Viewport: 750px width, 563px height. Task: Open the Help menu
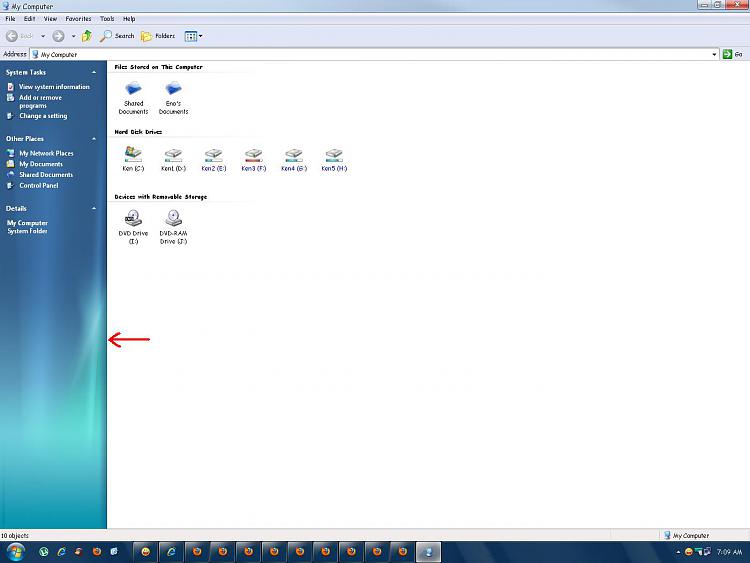point(129,19)
